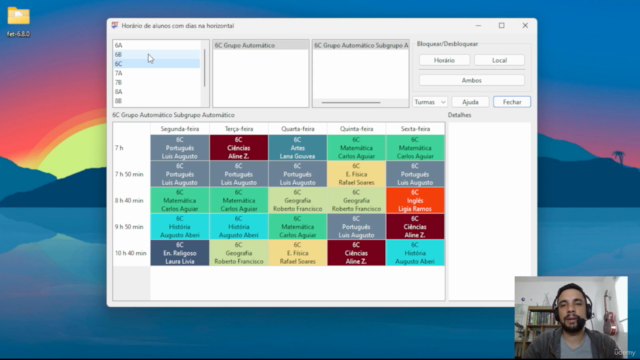The image size is (640, 360).
Task: Select Tuesday 10 h 40 Geografia cell
Action: [239, 253]
